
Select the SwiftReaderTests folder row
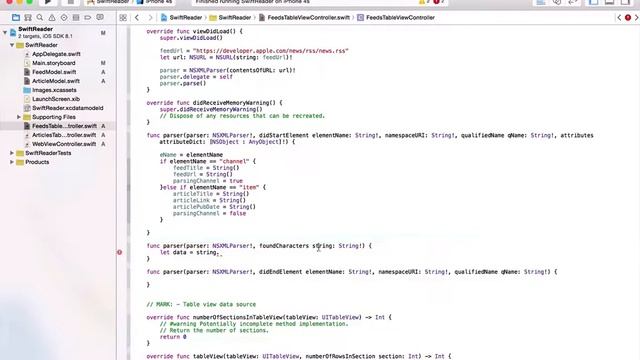point(48,153)
